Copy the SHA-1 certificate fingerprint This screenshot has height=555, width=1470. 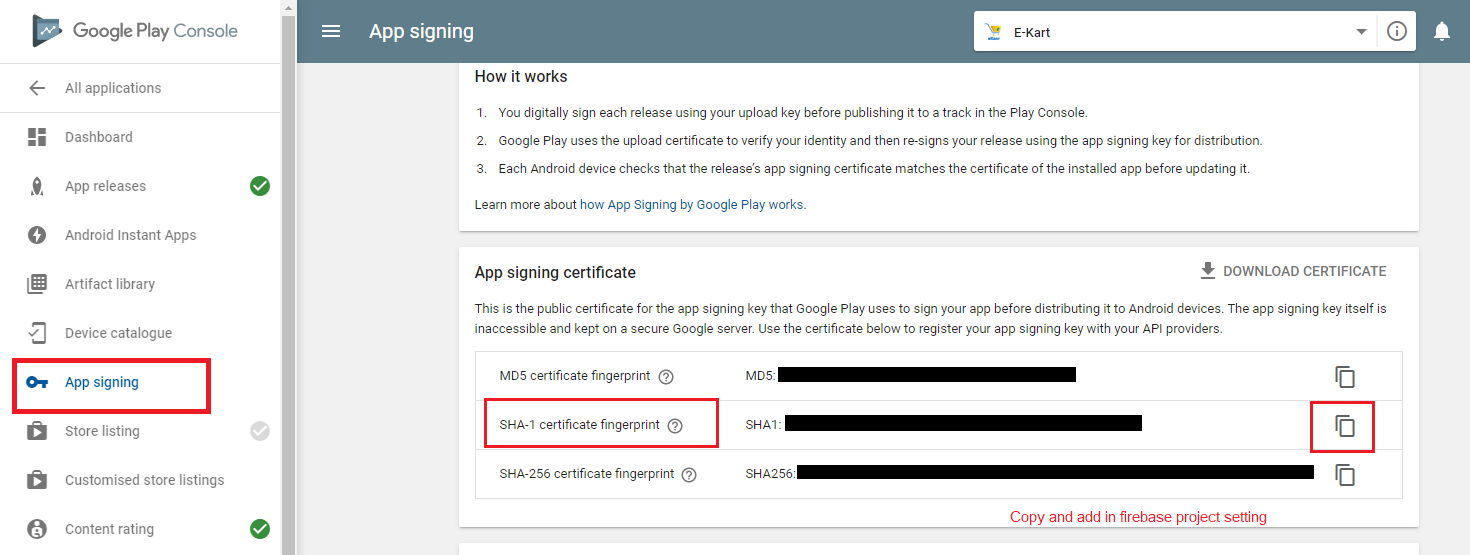point(1345,426)
